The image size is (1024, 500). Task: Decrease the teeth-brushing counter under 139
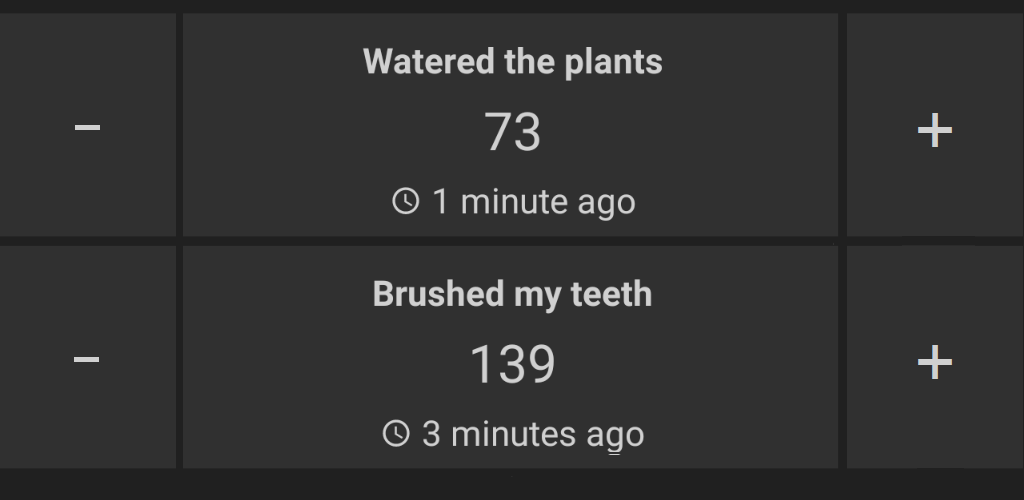click(x=87, y=359)
